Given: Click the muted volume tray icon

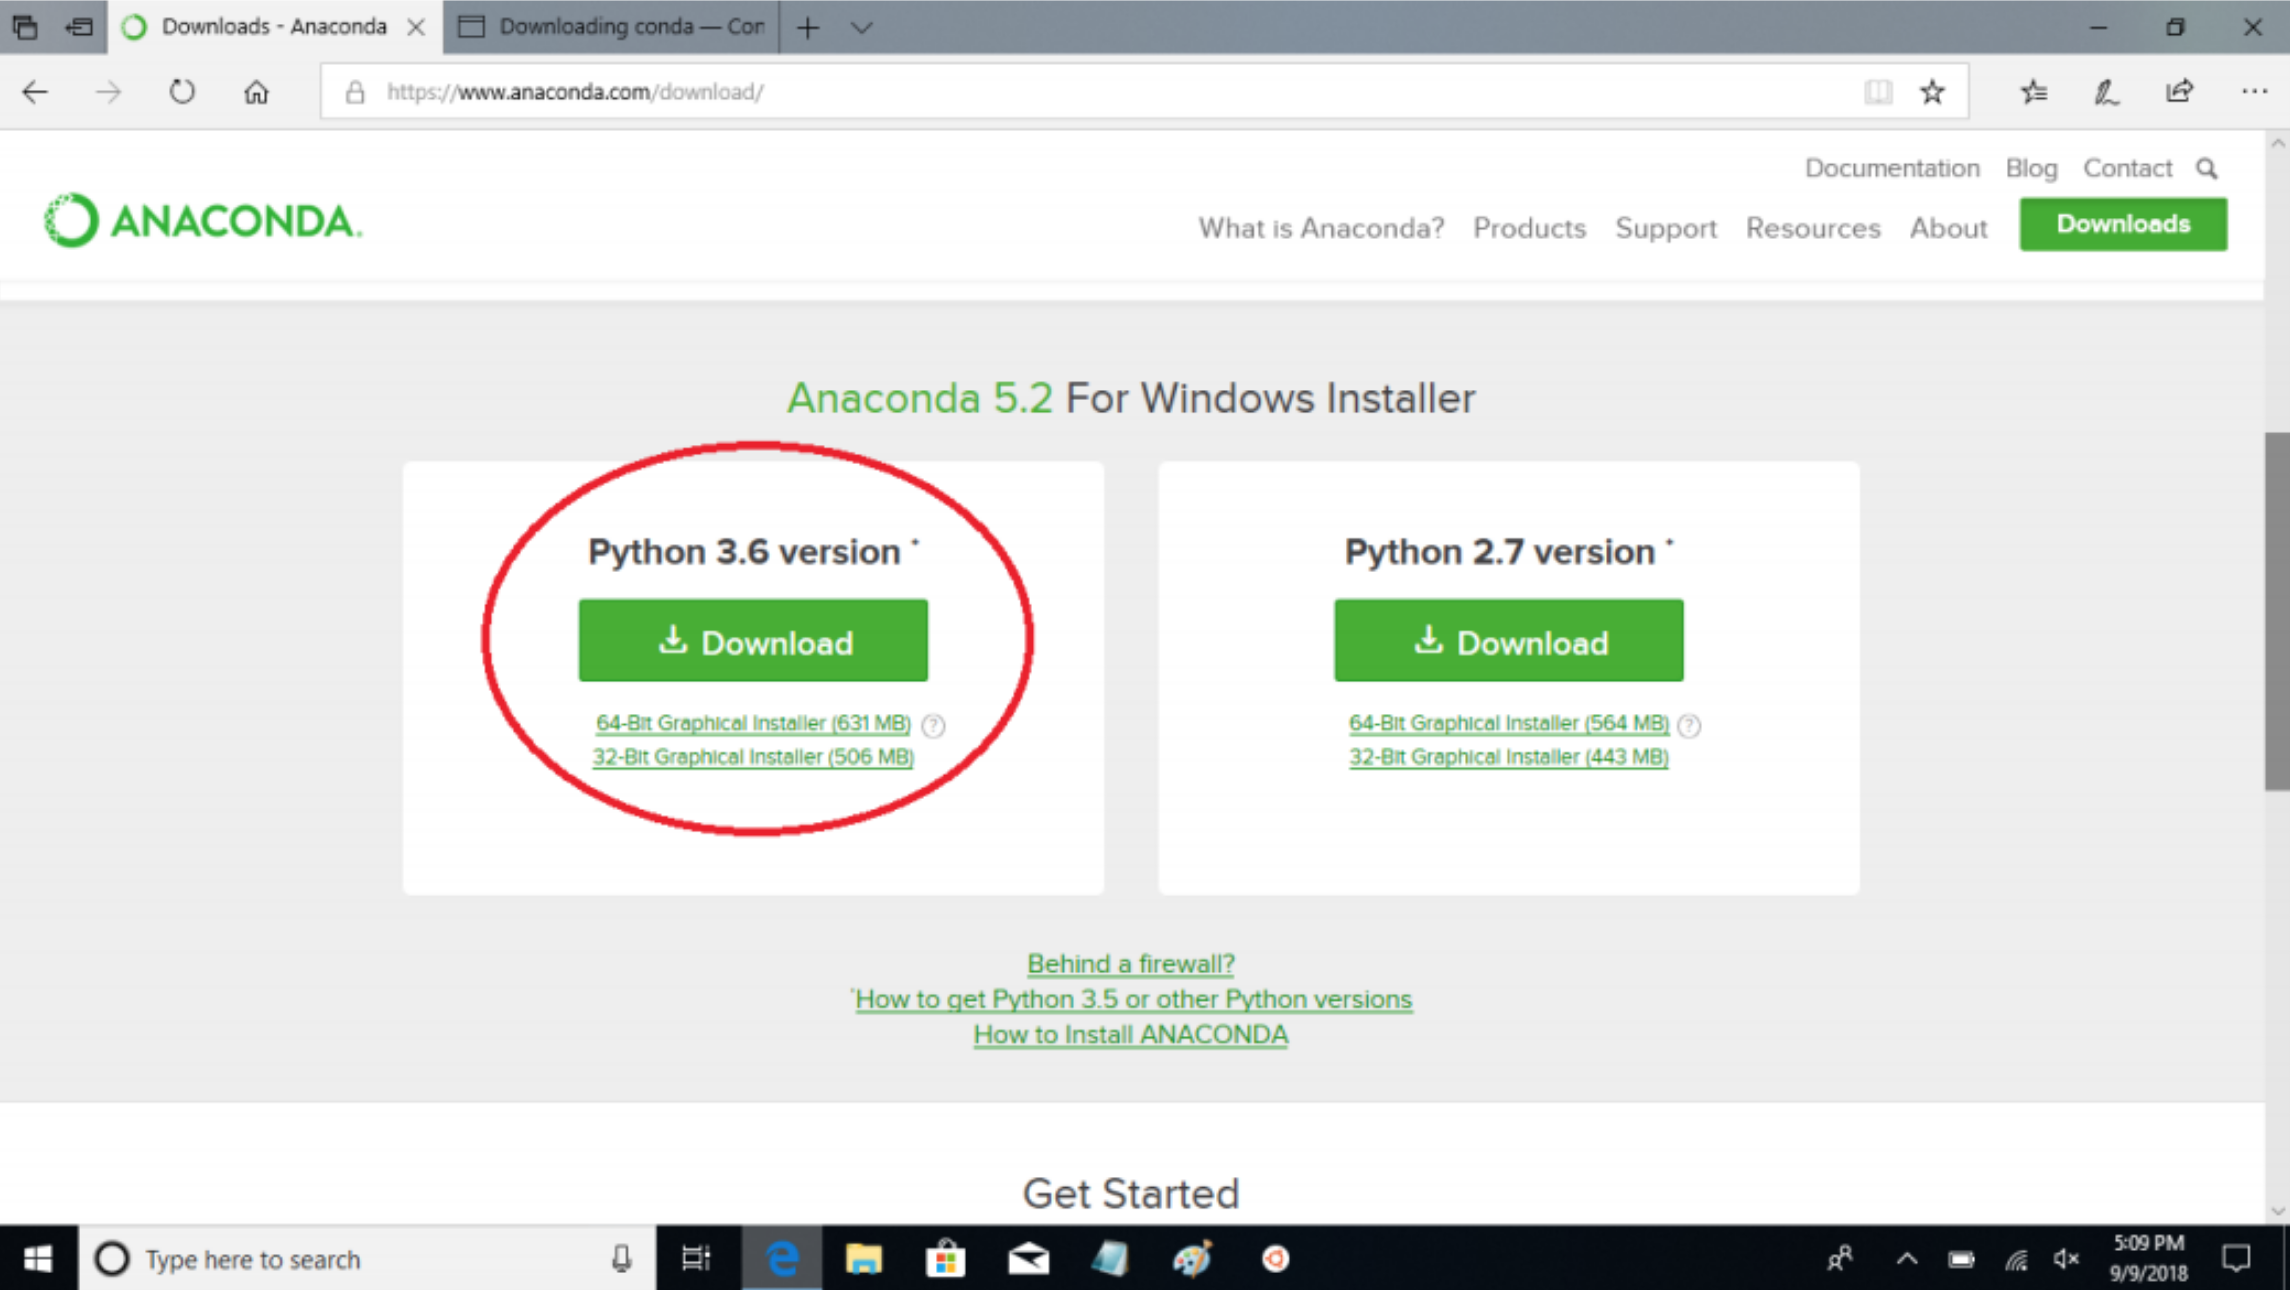Looking at the screenshot, I should (2066, 1259).
